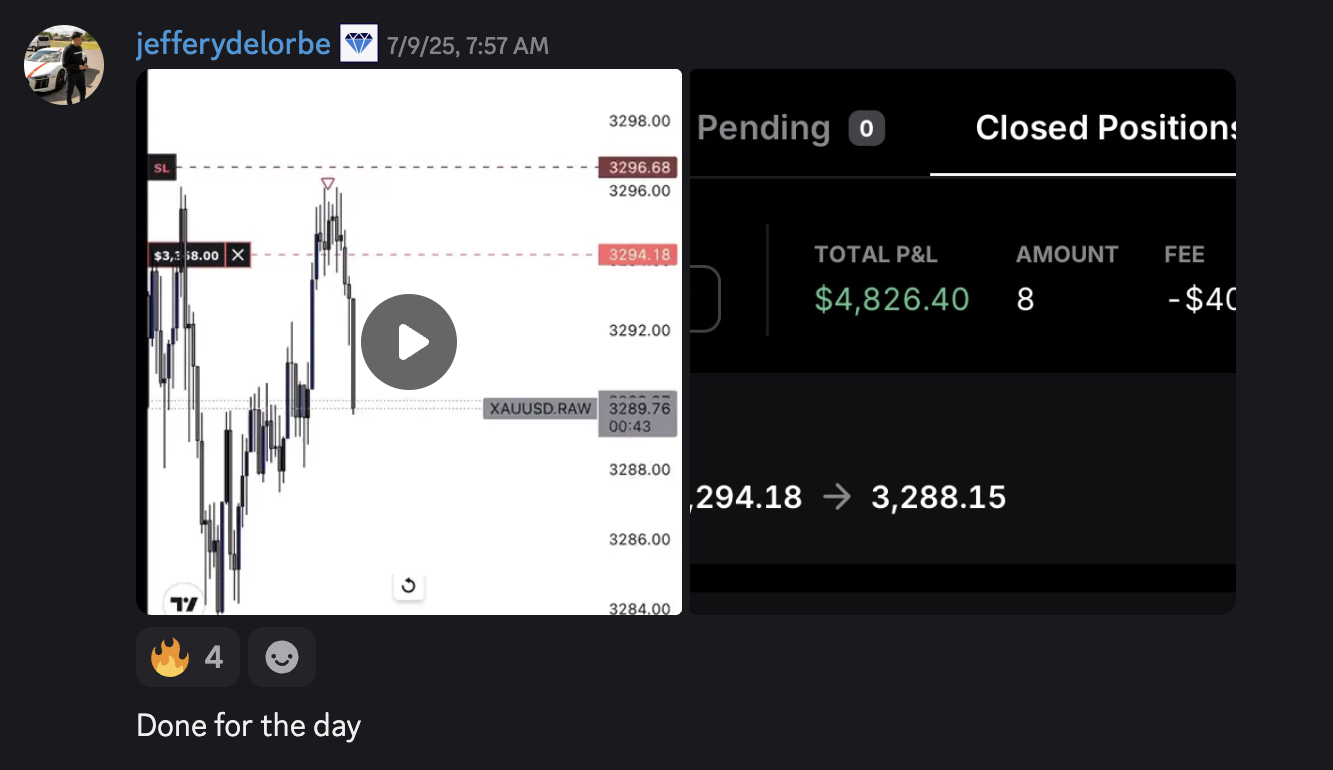
Task: Click the diamond badge beside the username
Action: (x=359, y=45)
